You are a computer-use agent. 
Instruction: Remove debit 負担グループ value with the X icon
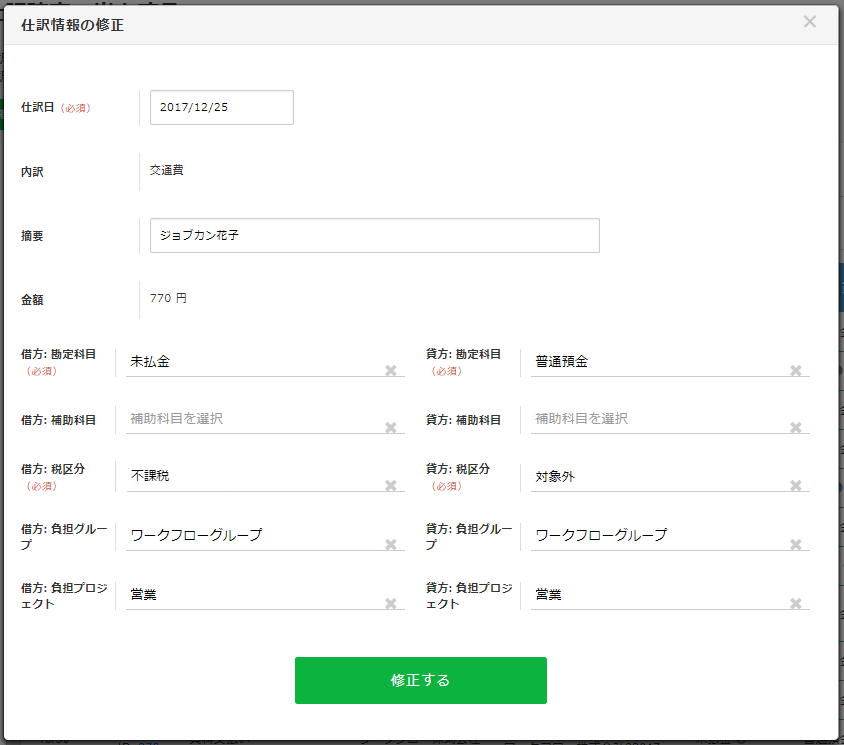[x=391, y=545]
